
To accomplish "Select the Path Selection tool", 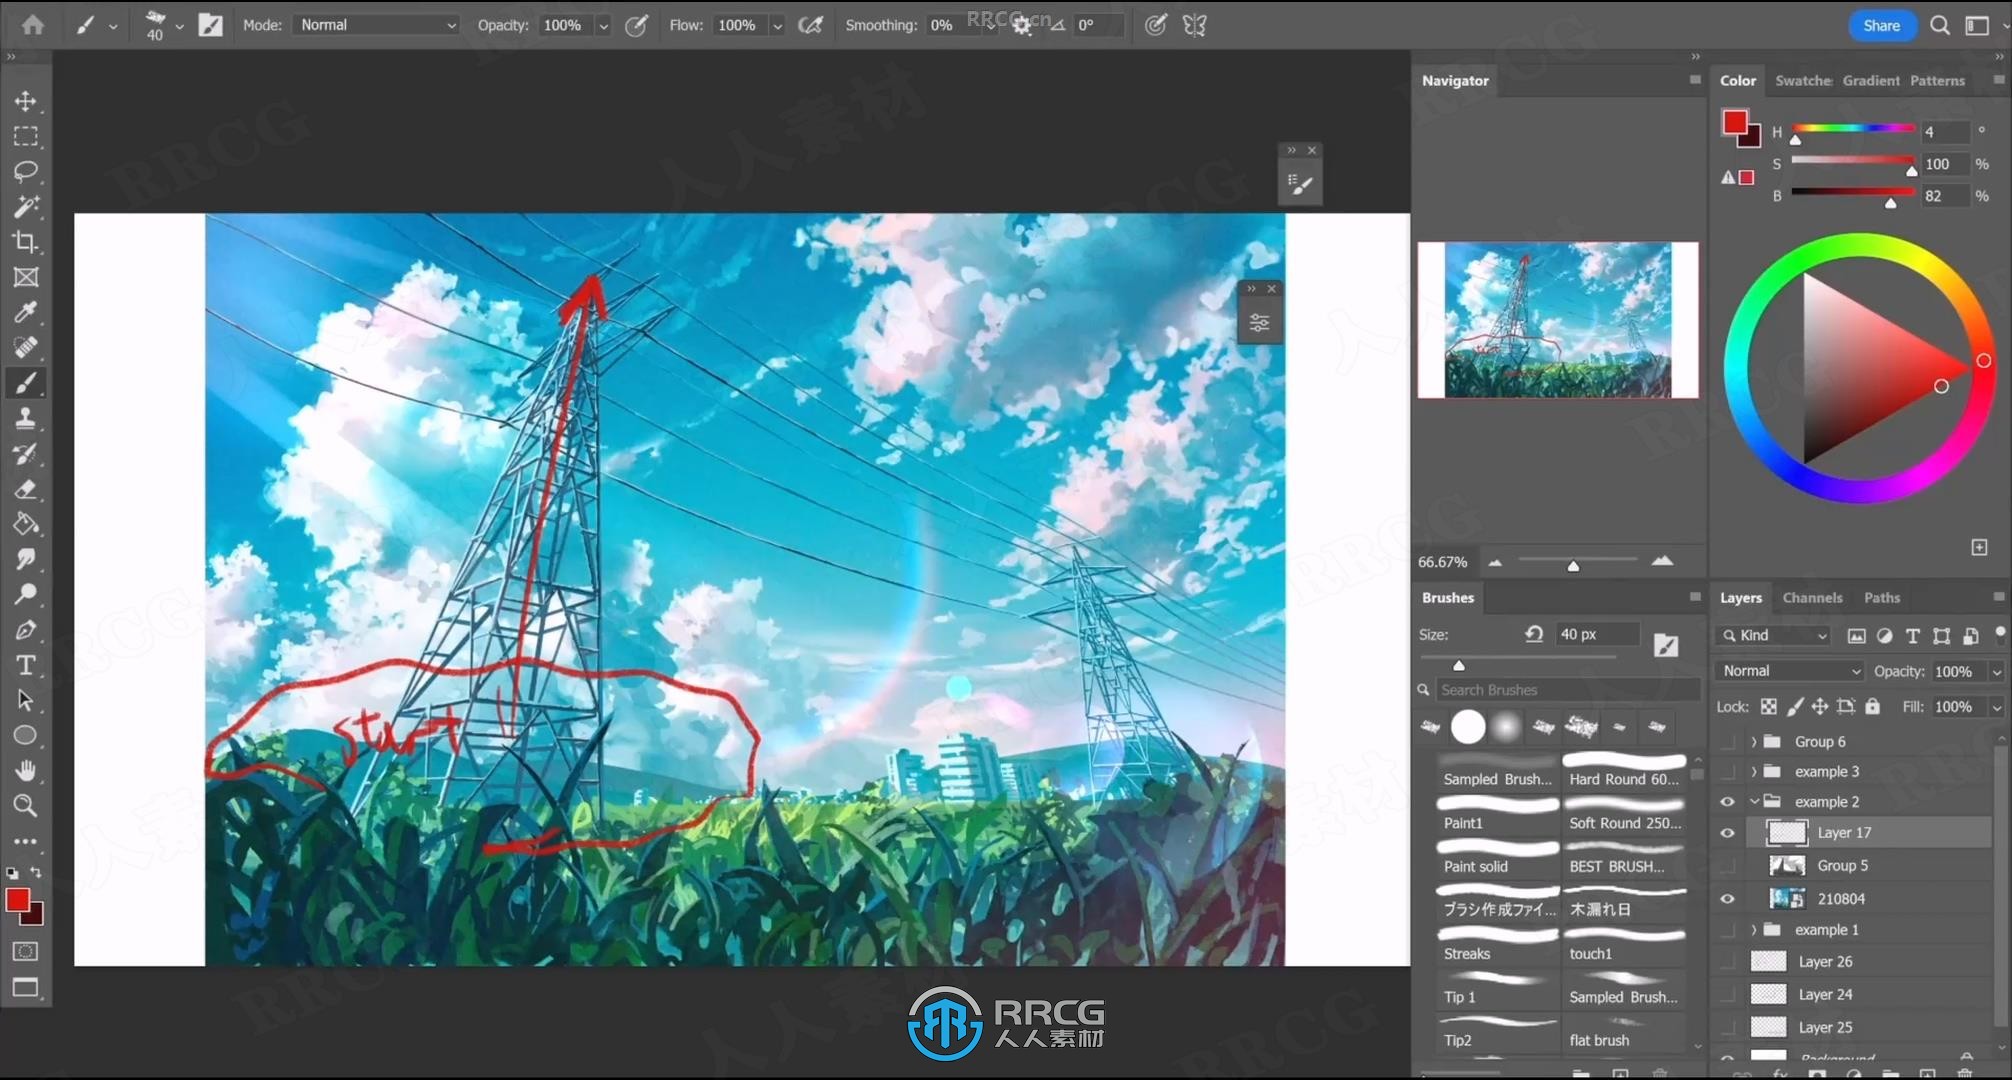I will tap(26, 700).
